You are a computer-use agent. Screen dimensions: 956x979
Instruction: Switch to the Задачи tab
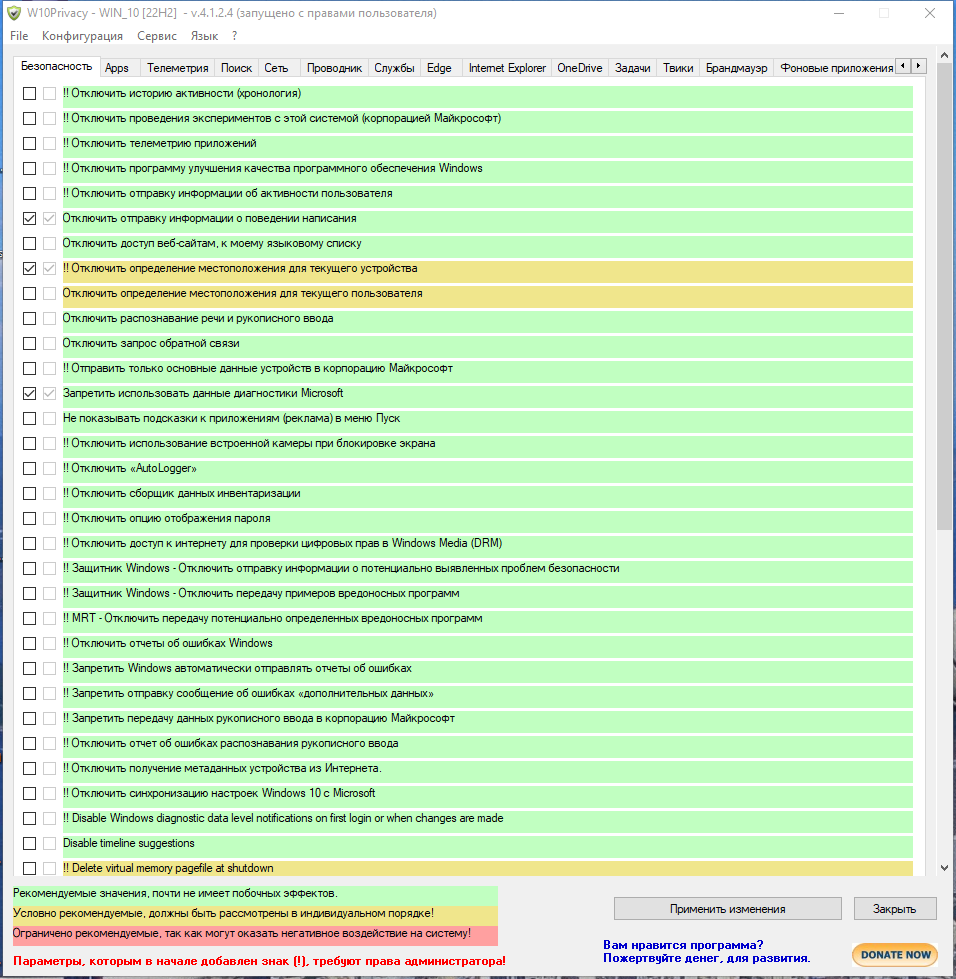(x=633, y=68)
